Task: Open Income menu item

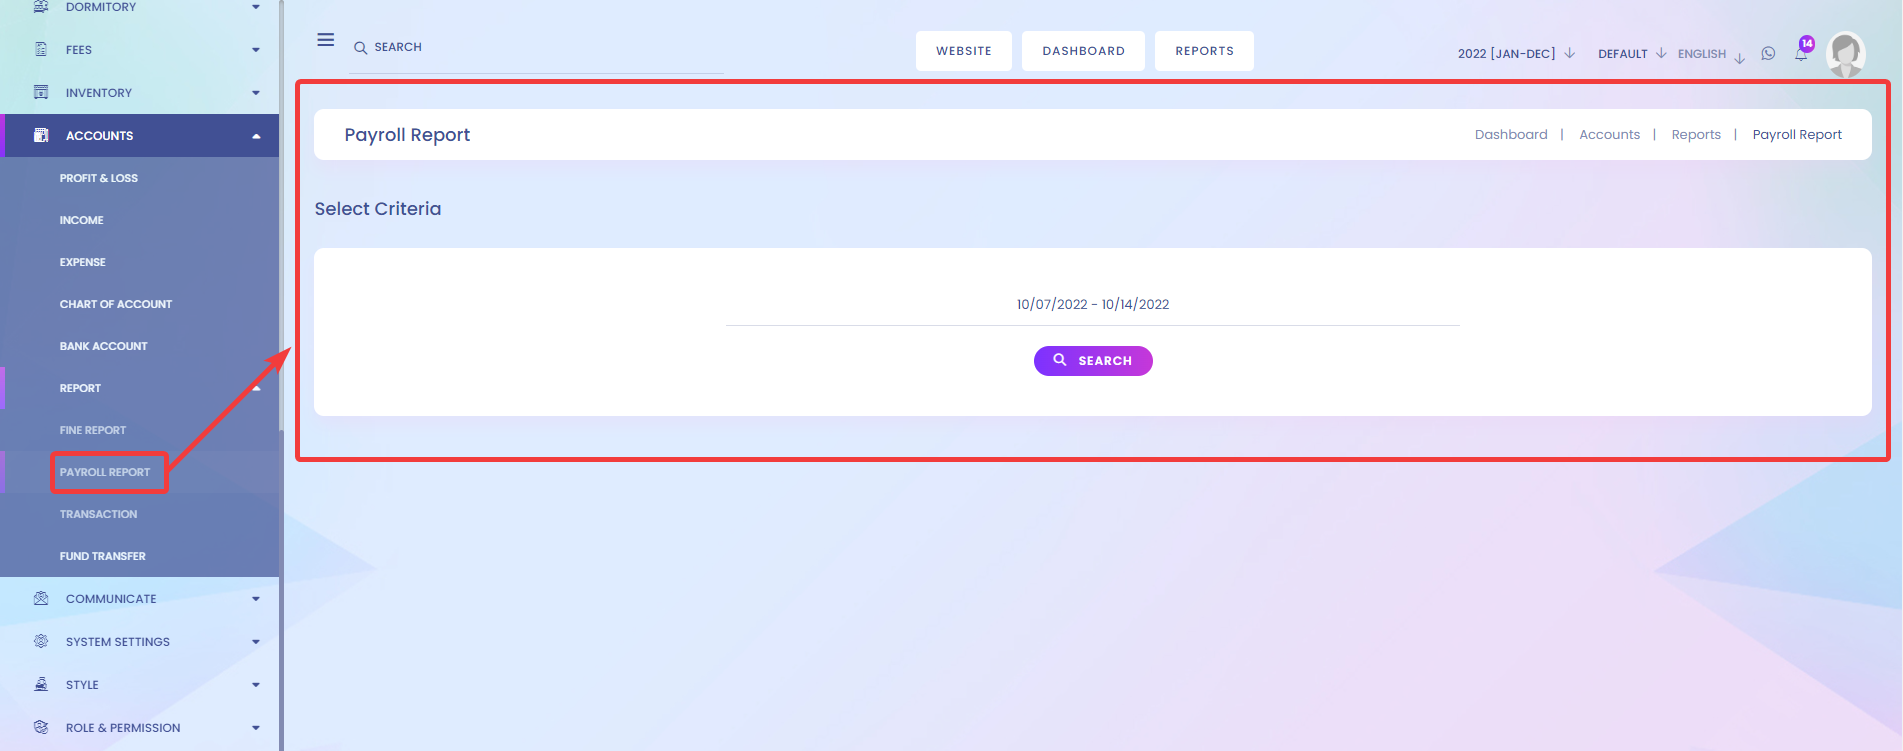Action: [82, 220]
